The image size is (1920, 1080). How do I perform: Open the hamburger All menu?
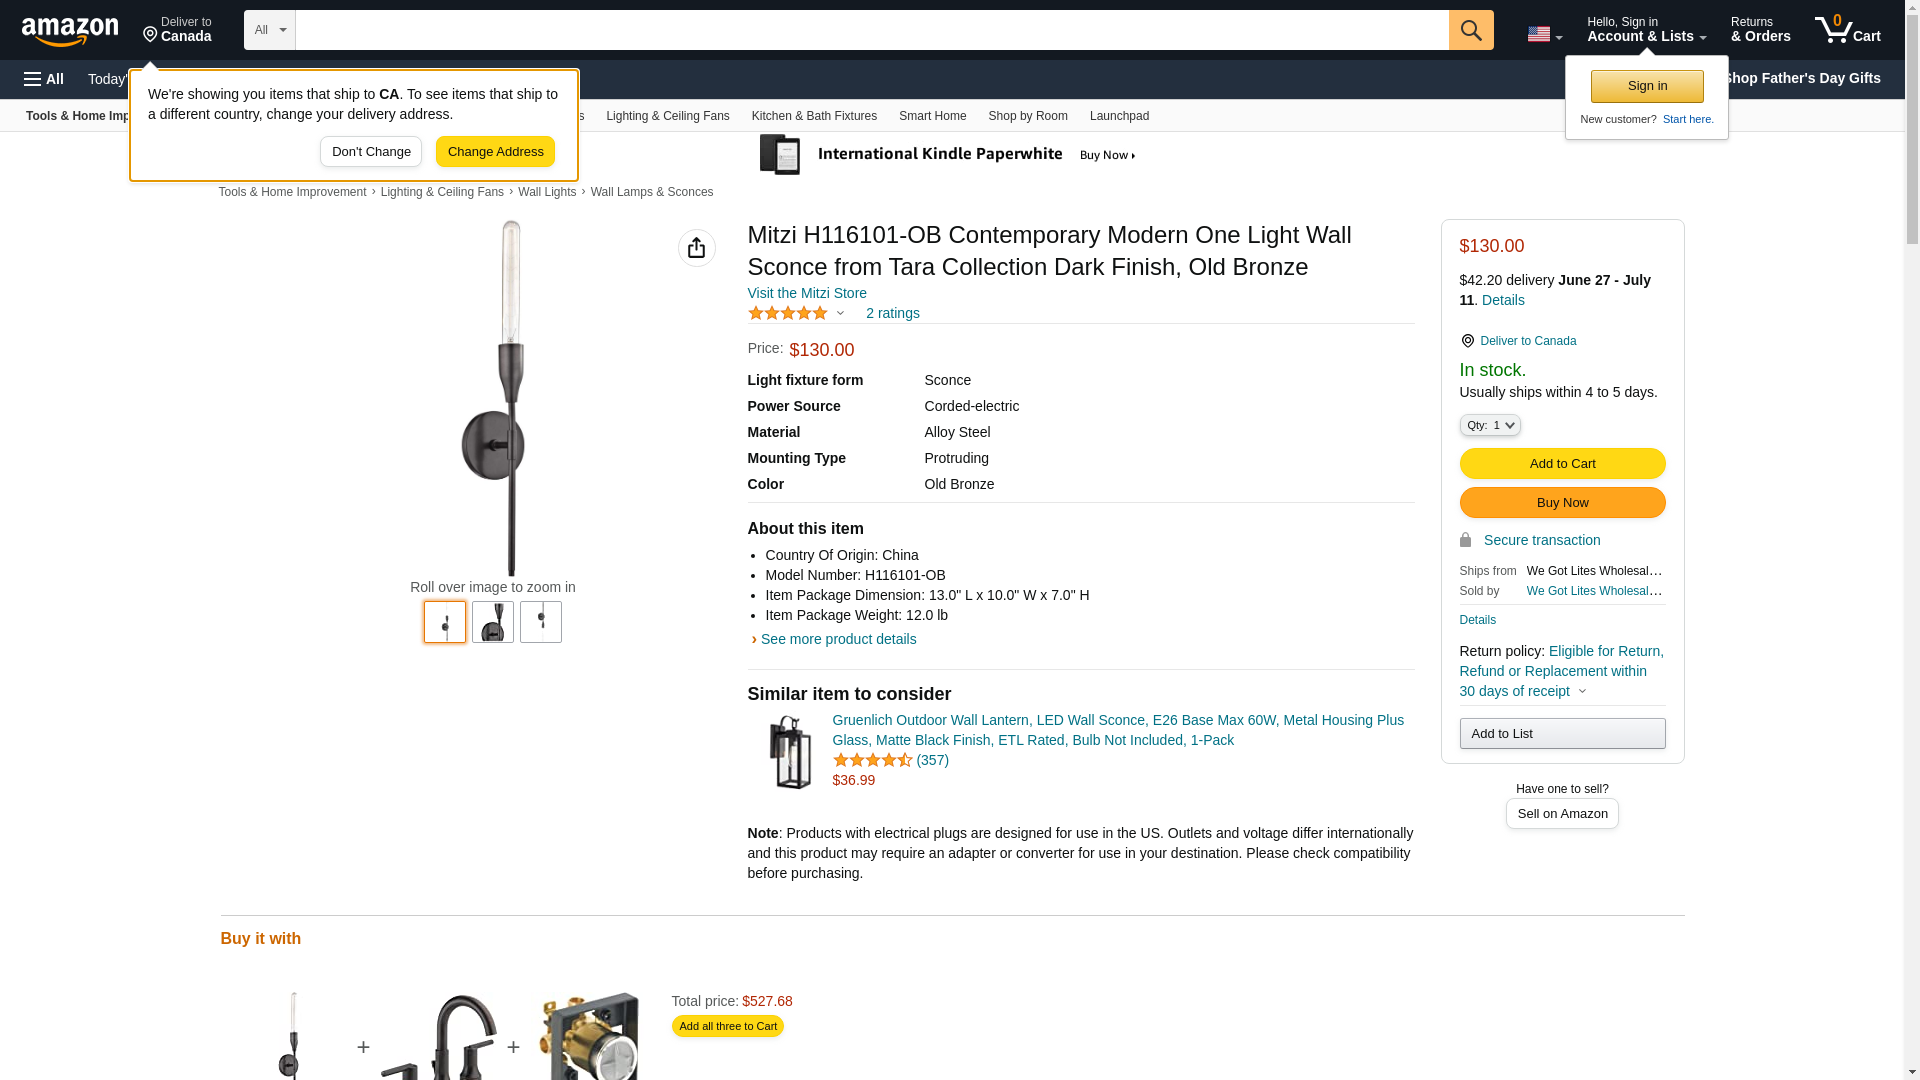[x=44, y=79]
